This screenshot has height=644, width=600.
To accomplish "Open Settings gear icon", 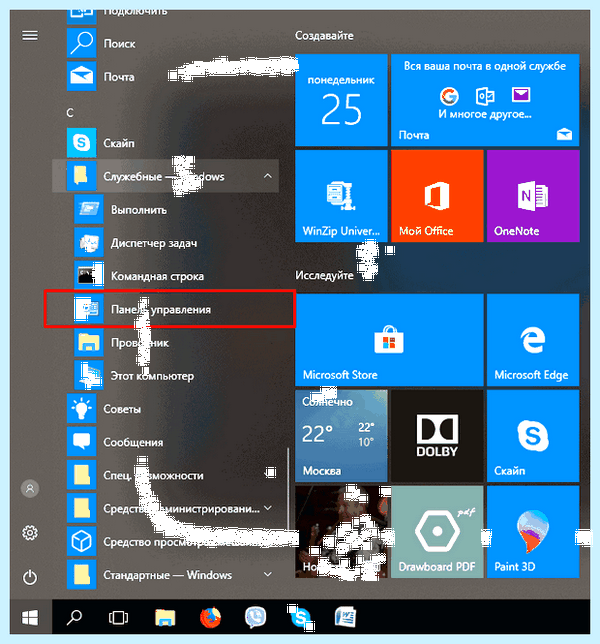I will pos(30,533).
